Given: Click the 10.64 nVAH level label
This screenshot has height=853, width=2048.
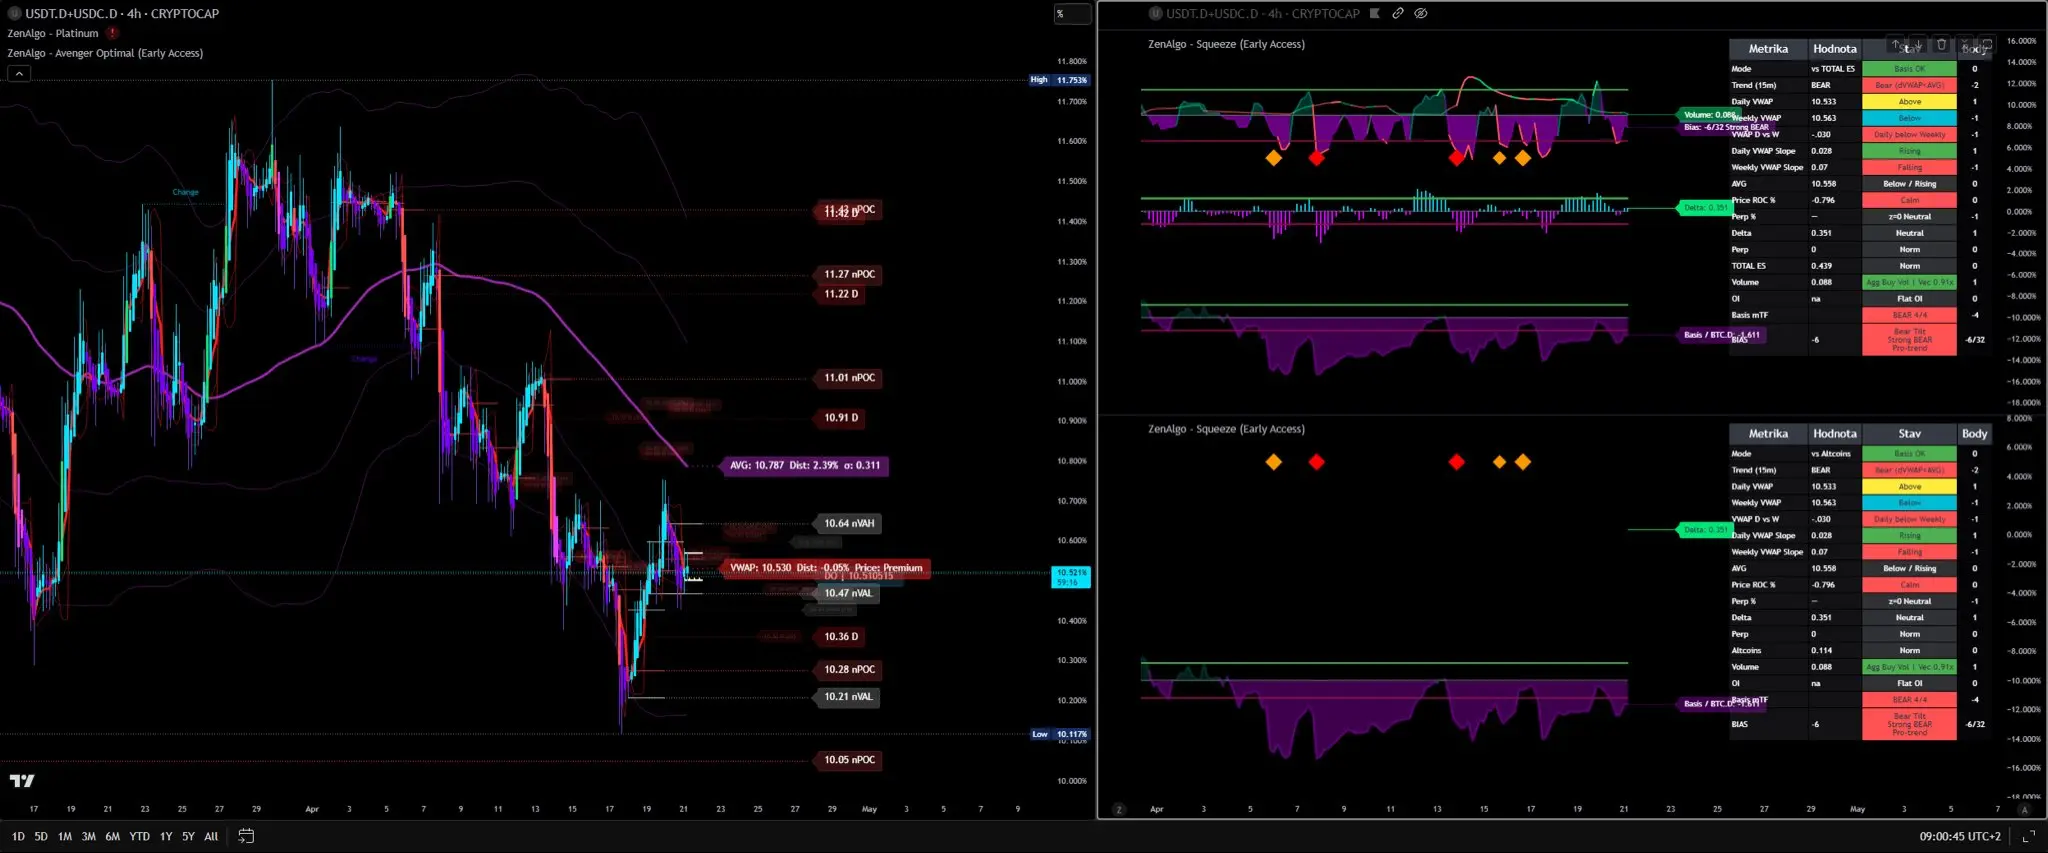Looking at the screenshot, I should click(x=849, y=523).
